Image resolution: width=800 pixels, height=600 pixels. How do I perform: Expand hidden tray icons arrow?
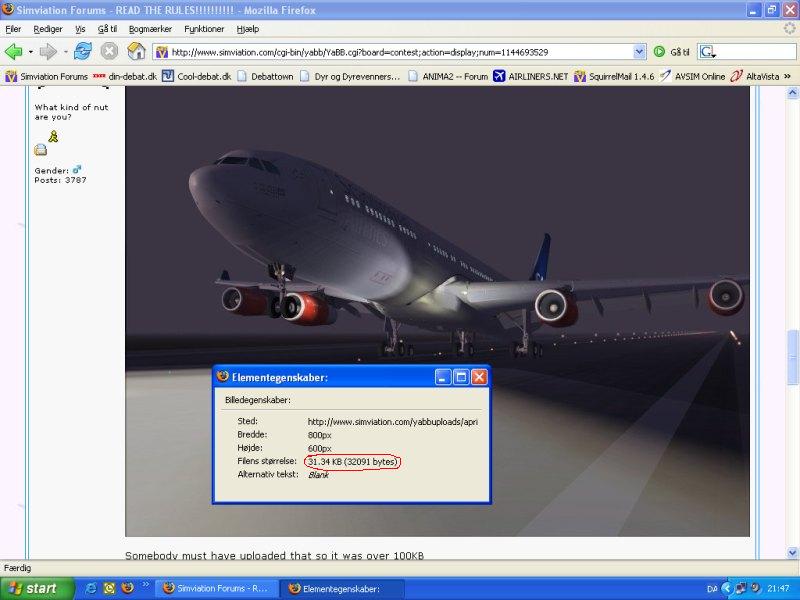coord(727,589)
